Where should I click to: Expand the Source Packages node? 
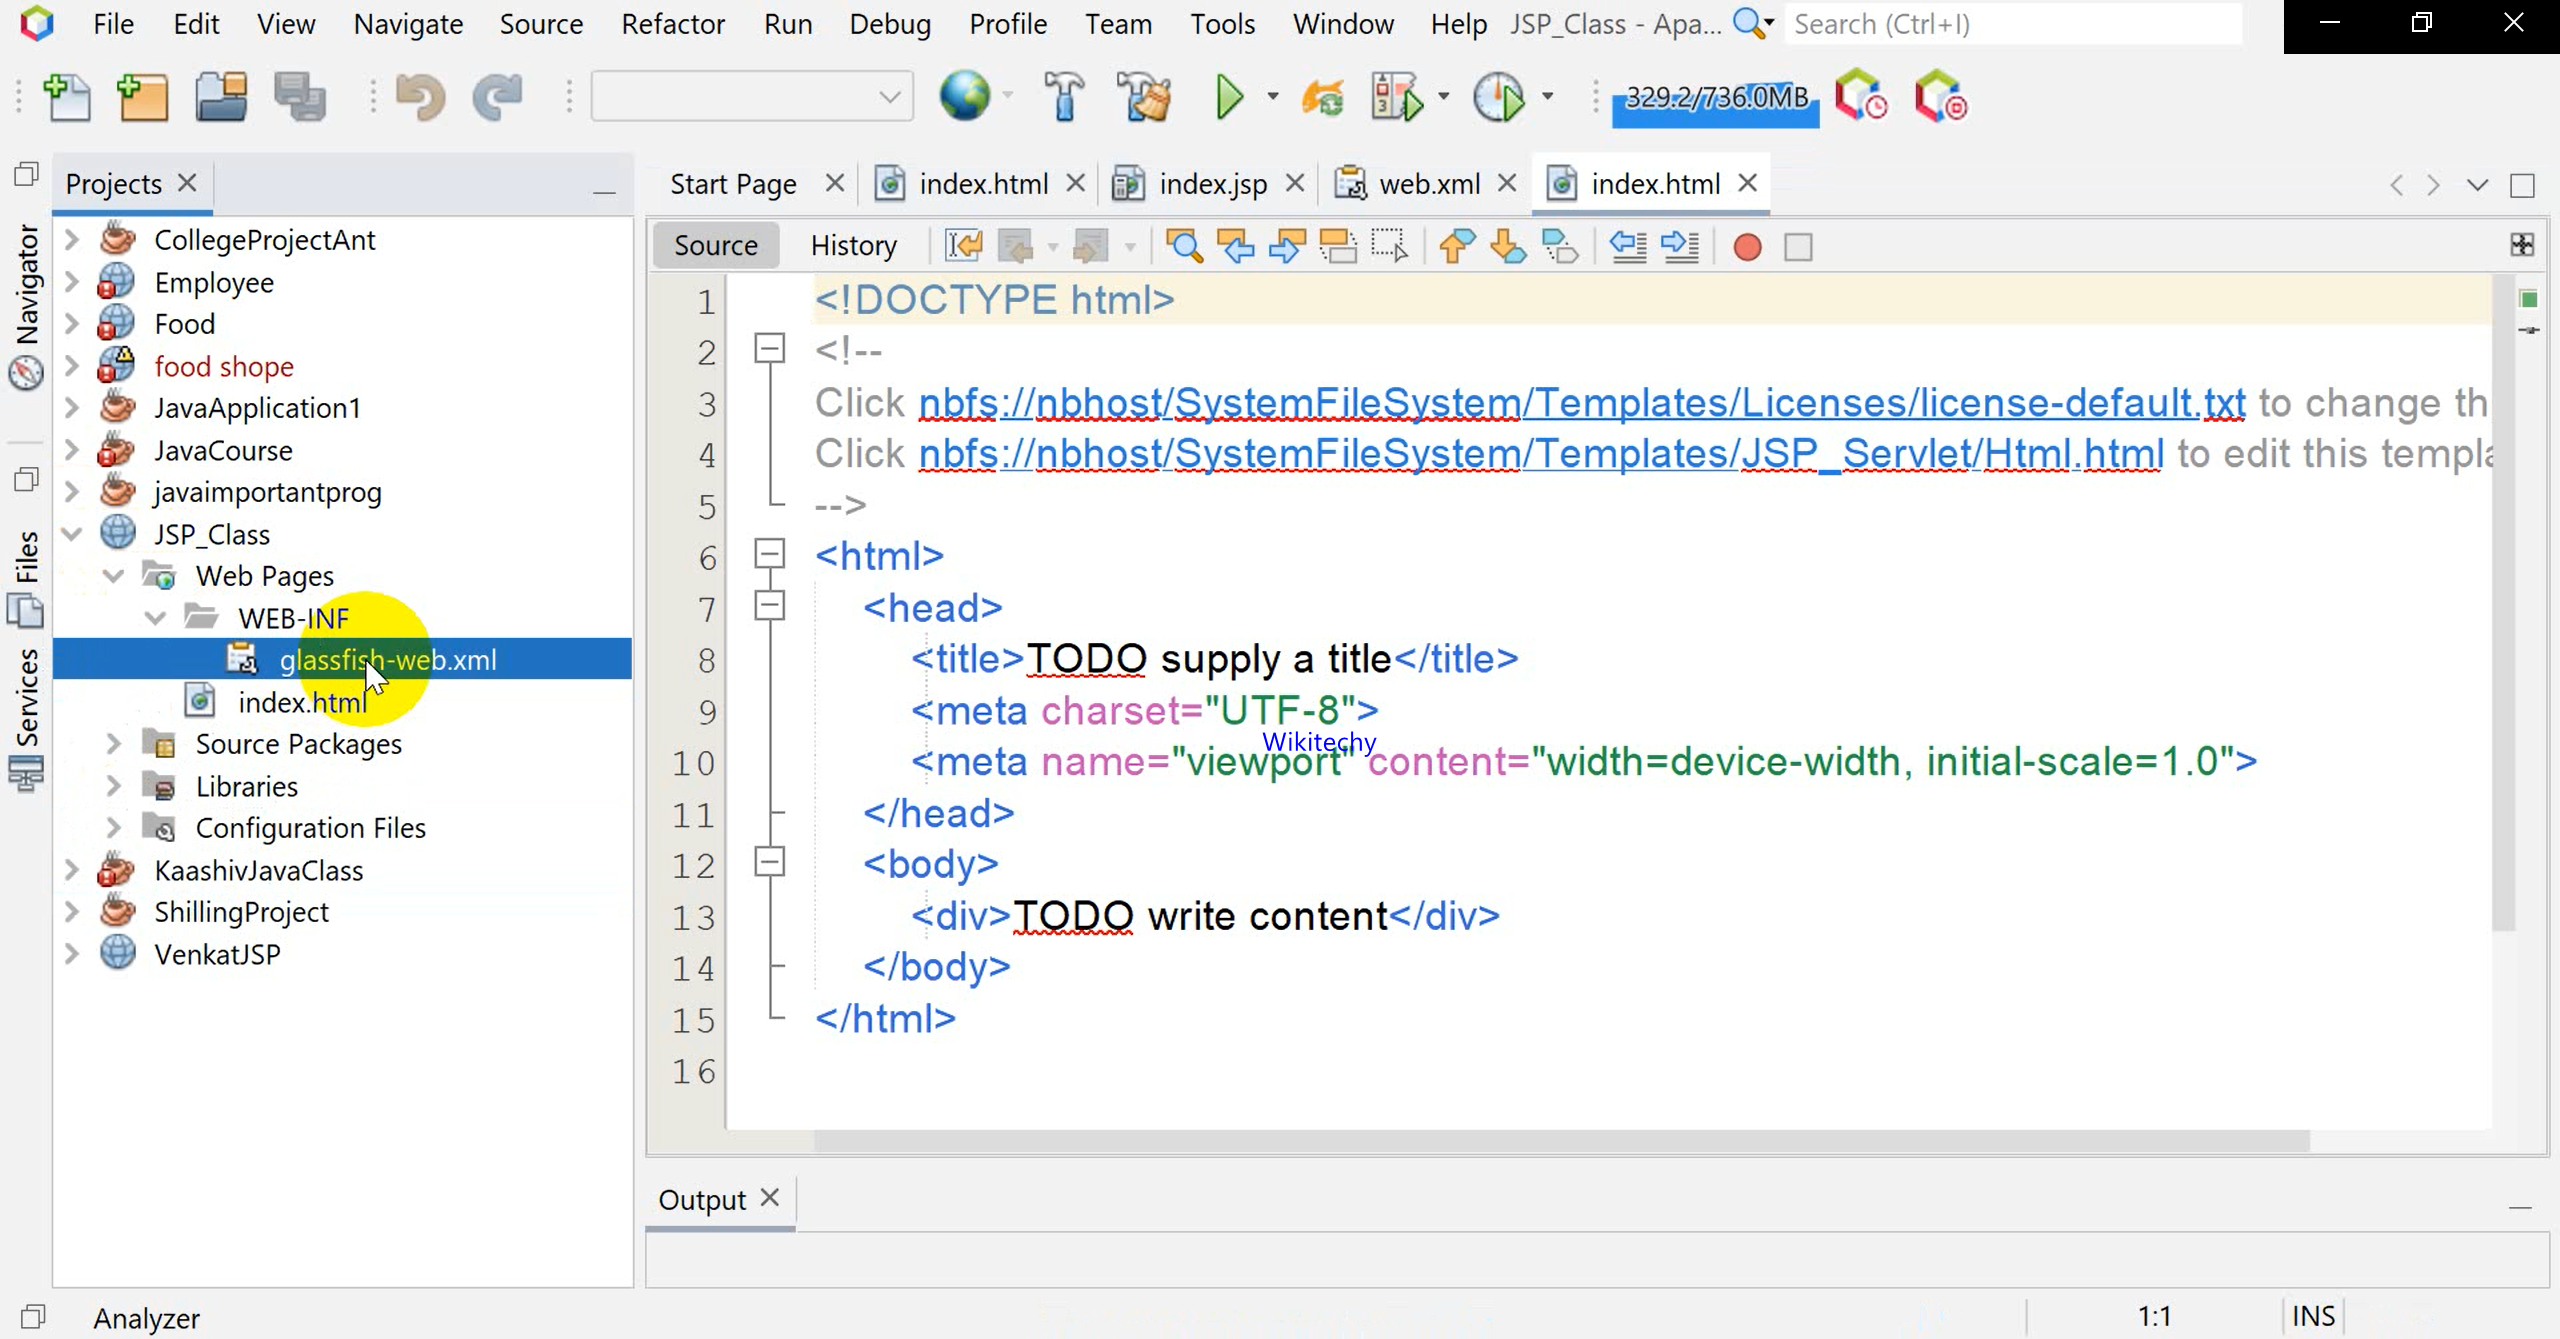[114, 744]
